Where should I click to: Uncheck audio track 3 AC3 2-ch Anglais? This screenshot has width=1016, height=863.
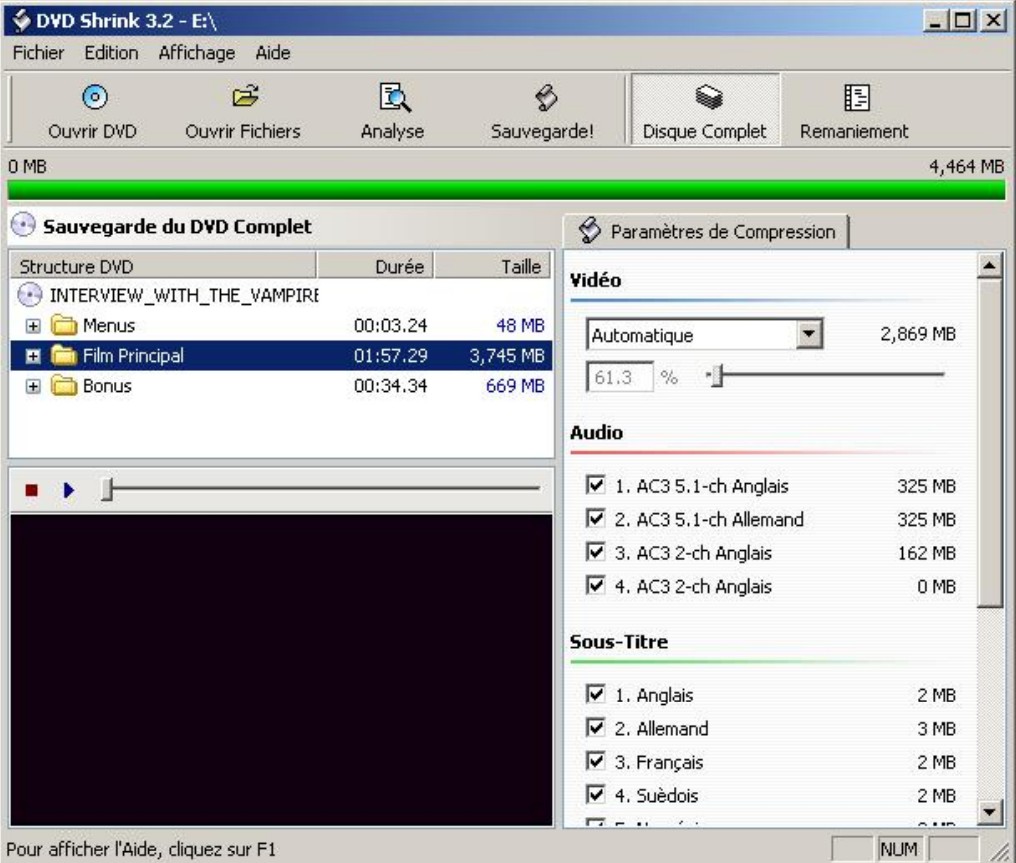coord(595,553)
